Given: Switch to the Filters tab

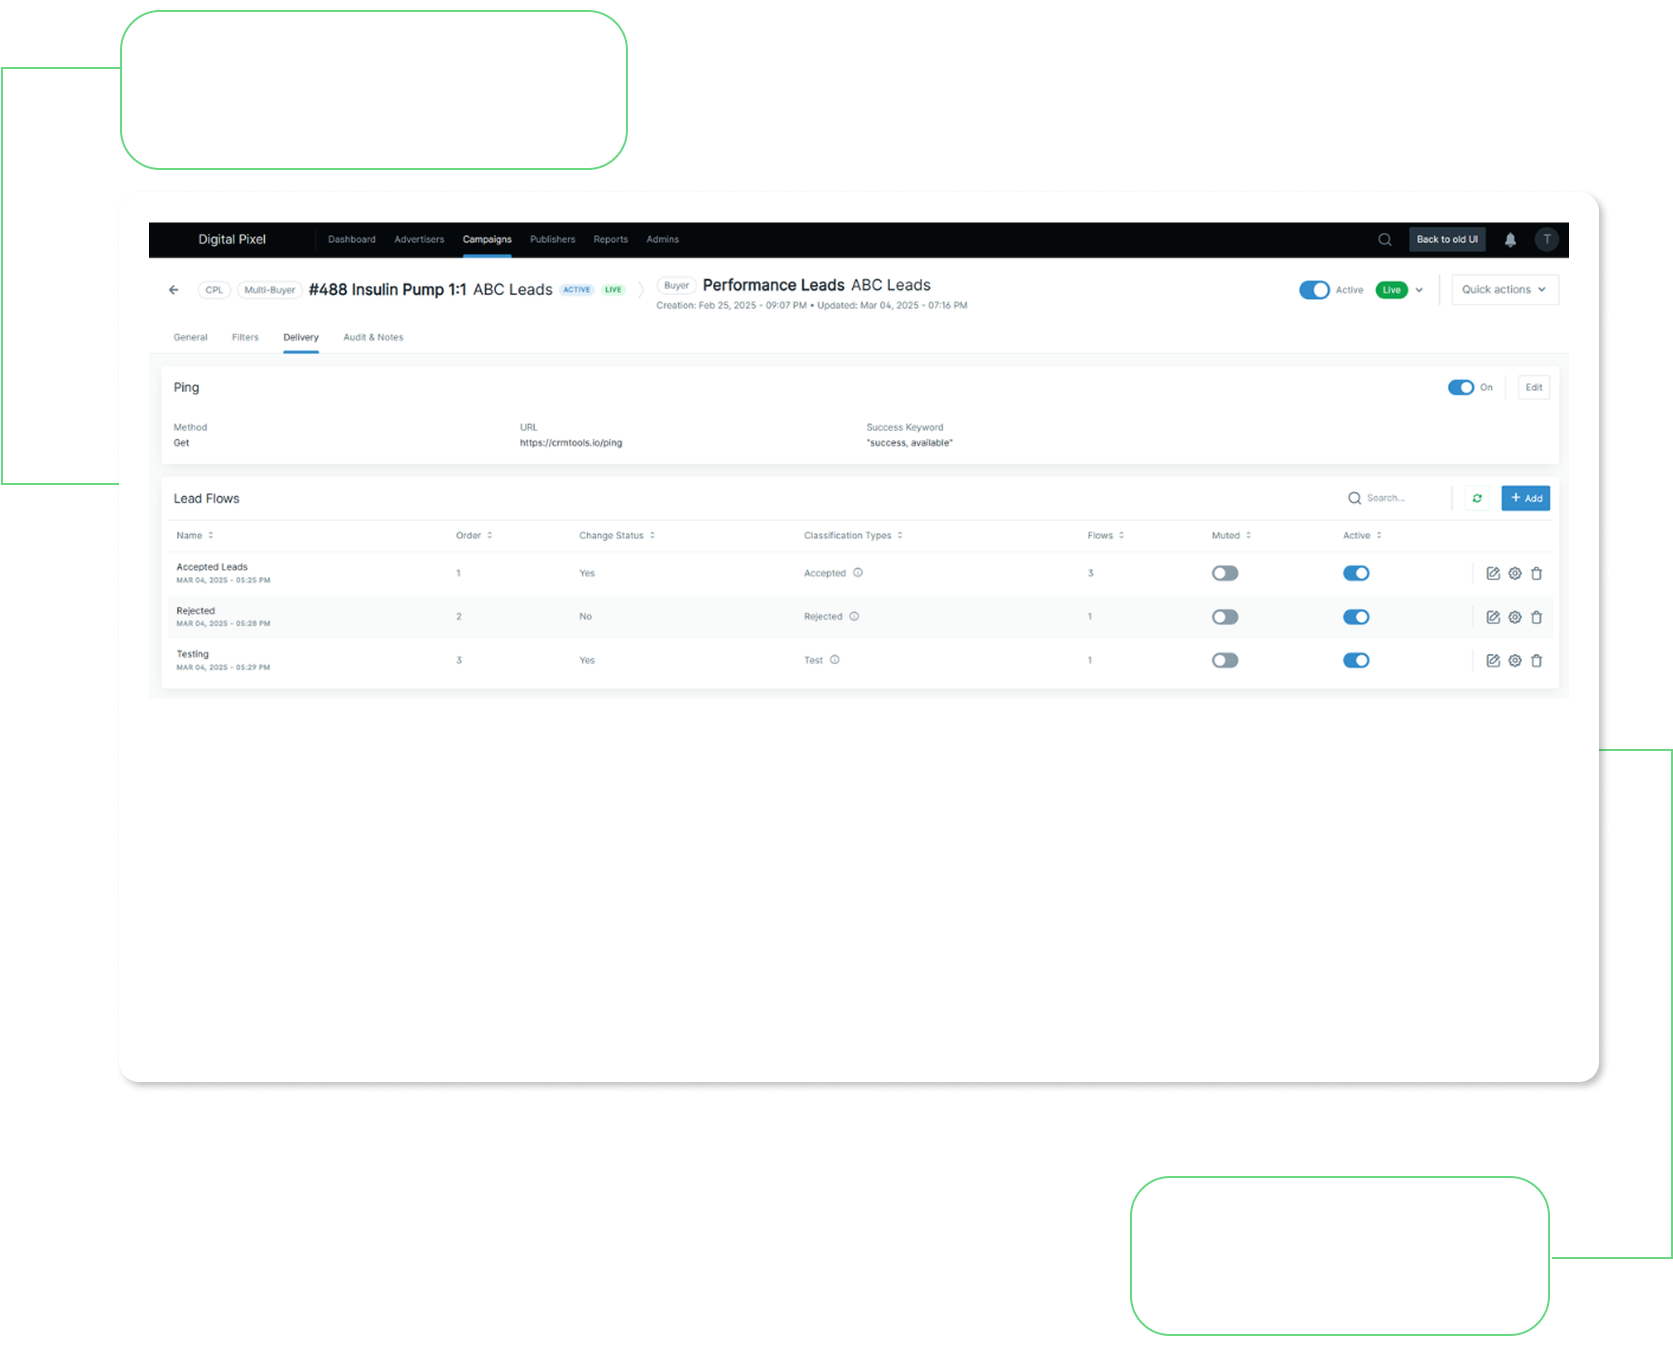Looking at the screenshot, I should click(245, 338).
